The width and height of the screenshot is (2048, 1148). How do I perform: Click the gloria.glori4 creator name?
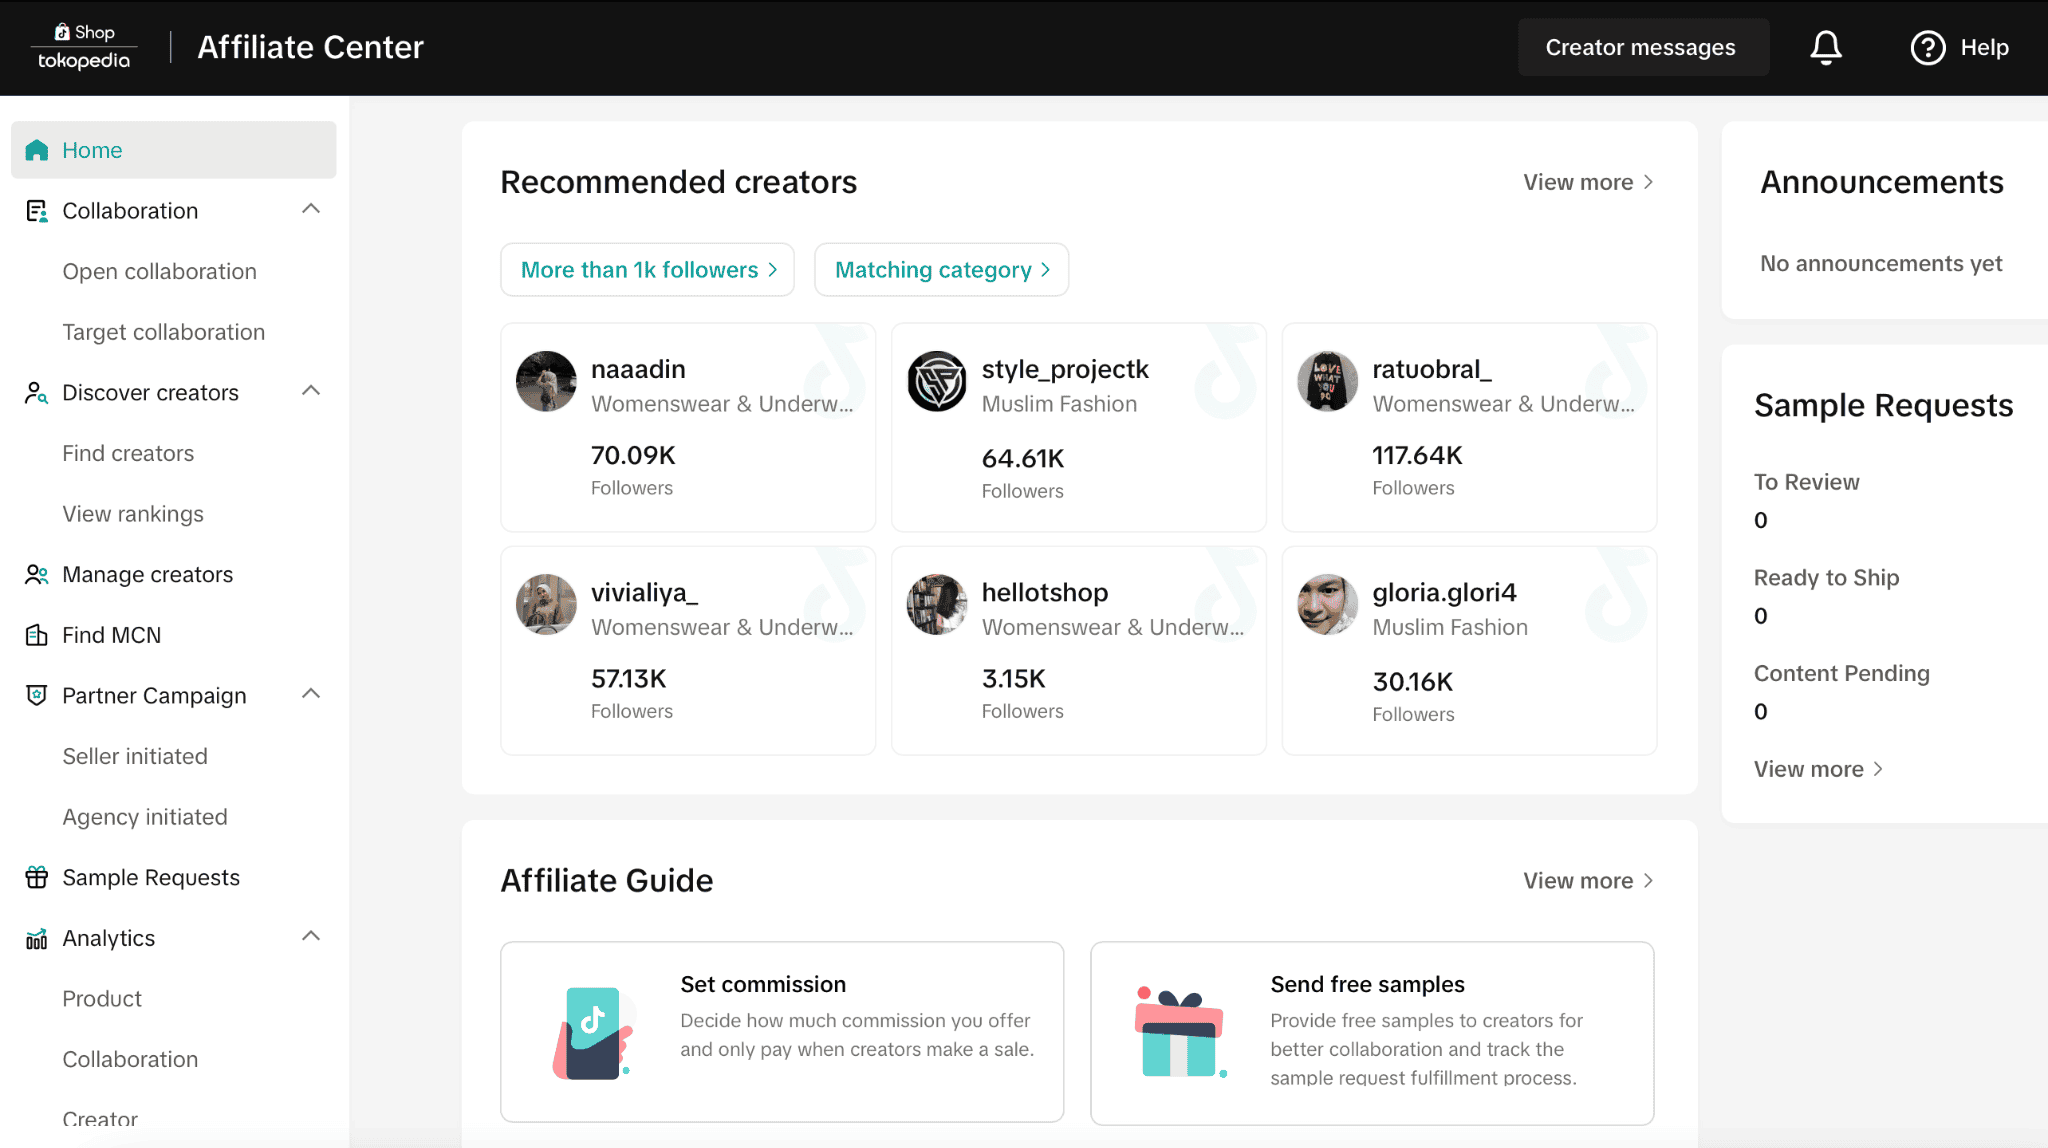point(1444,593)
